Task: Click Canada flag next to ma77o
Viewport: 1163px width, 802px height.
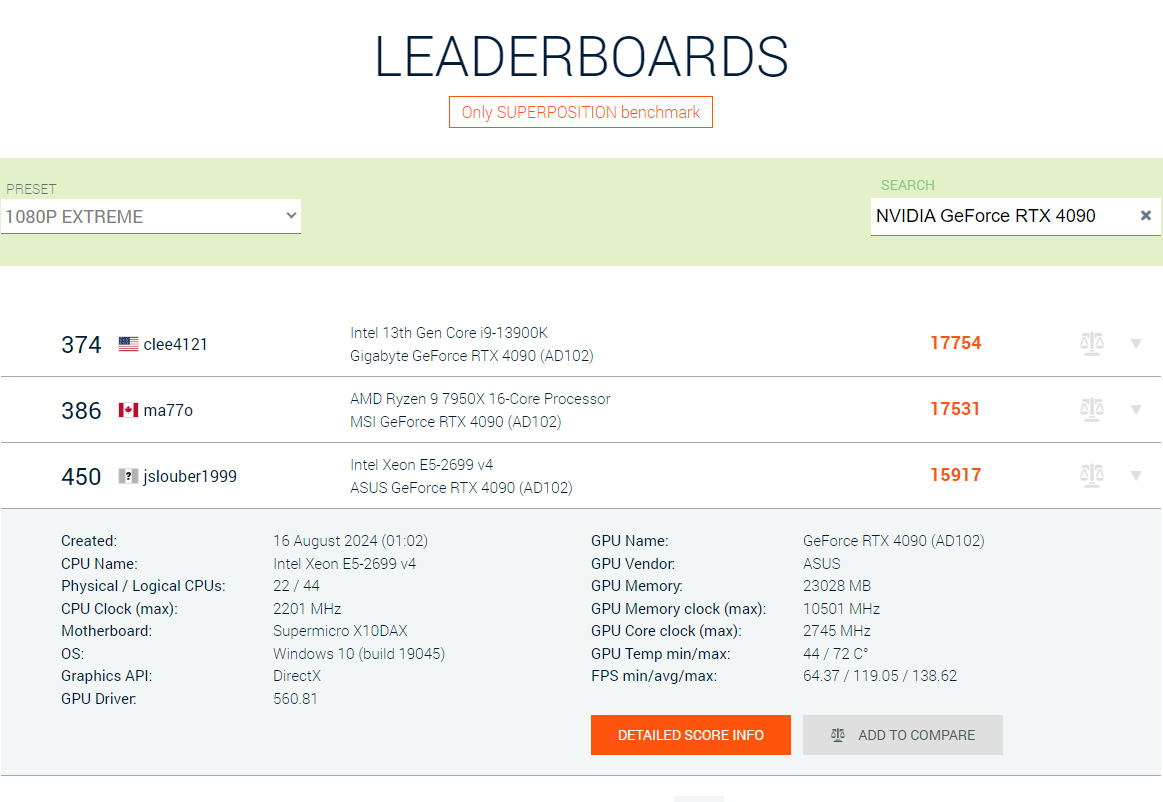Action: click(128, 410)
